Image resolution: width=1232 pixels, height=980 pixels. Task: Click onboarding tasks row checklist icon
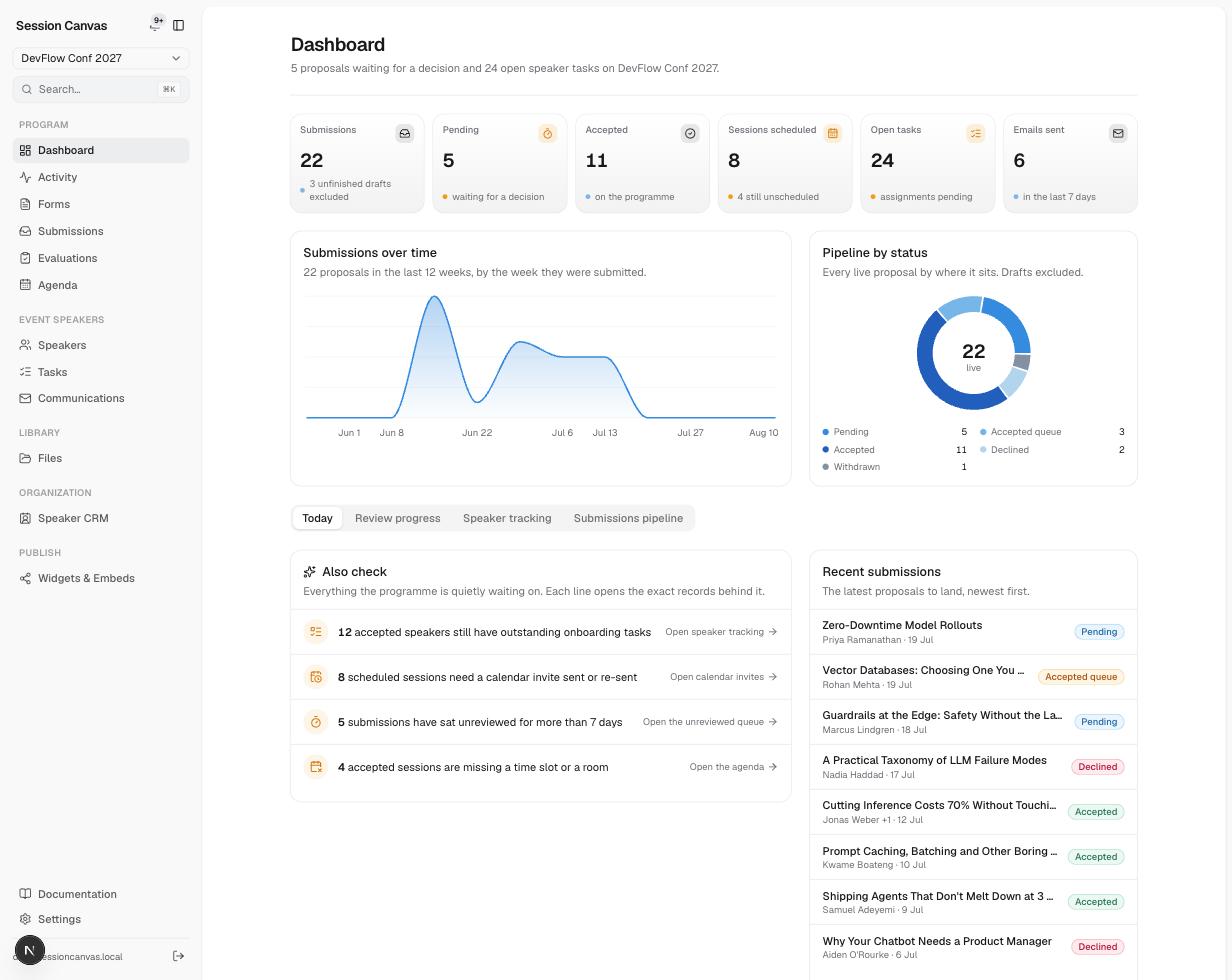(316, 632)
